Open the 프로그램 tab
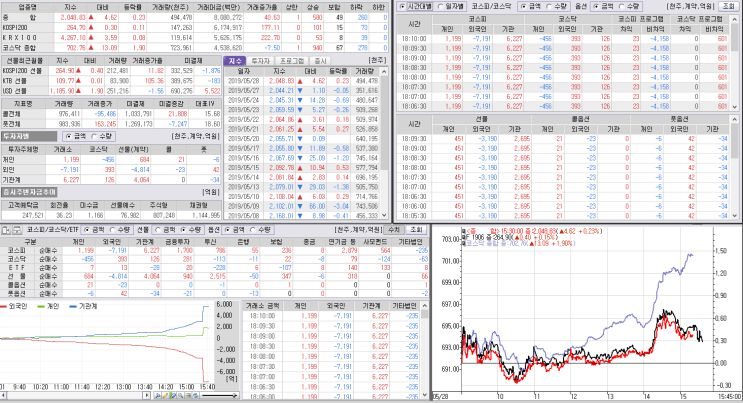Screen dimensions: 743x403 click(x=292, y=61)
